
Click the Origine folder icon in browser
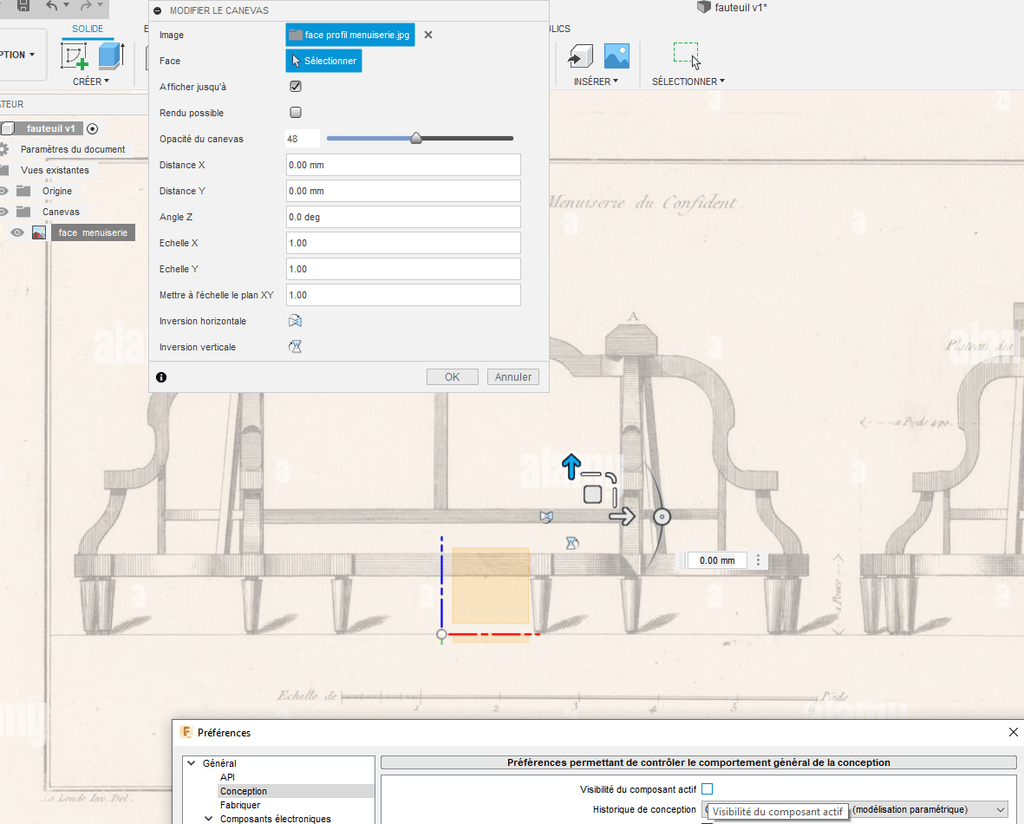pos(24,191)
